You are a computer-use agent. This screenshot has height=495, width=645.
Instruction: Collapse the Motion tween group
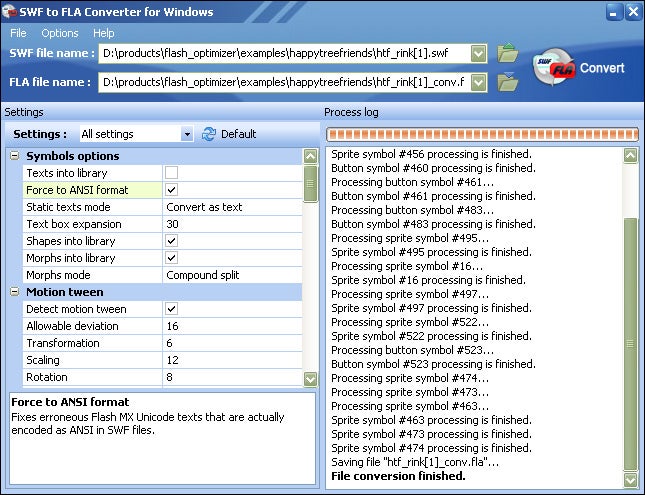click(x=14, y=292)
